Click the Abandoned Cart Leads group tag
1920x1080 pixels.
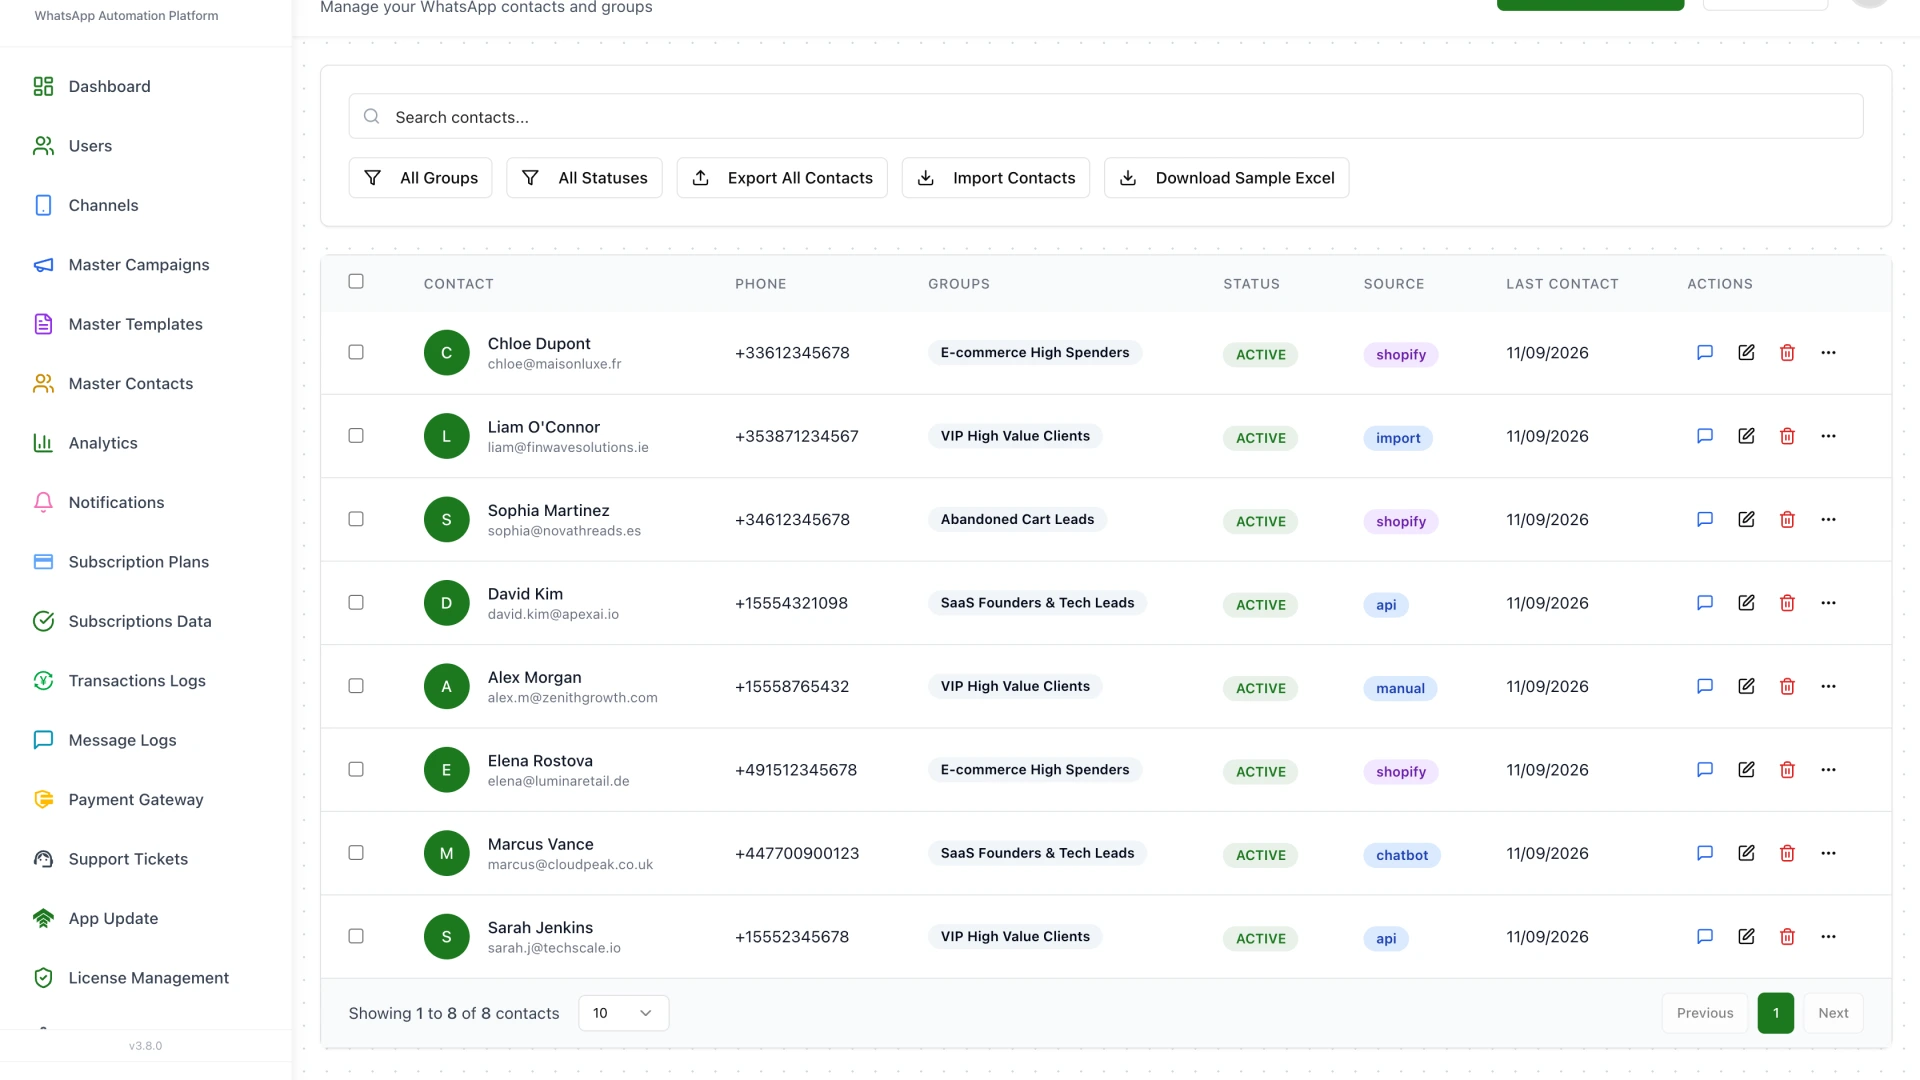[1017, 519]
